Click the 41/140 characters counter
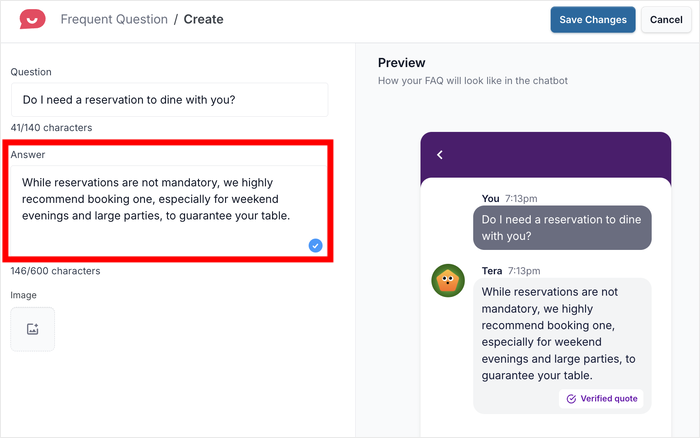This screenshot has height=438, width=700. pos(51,128)
